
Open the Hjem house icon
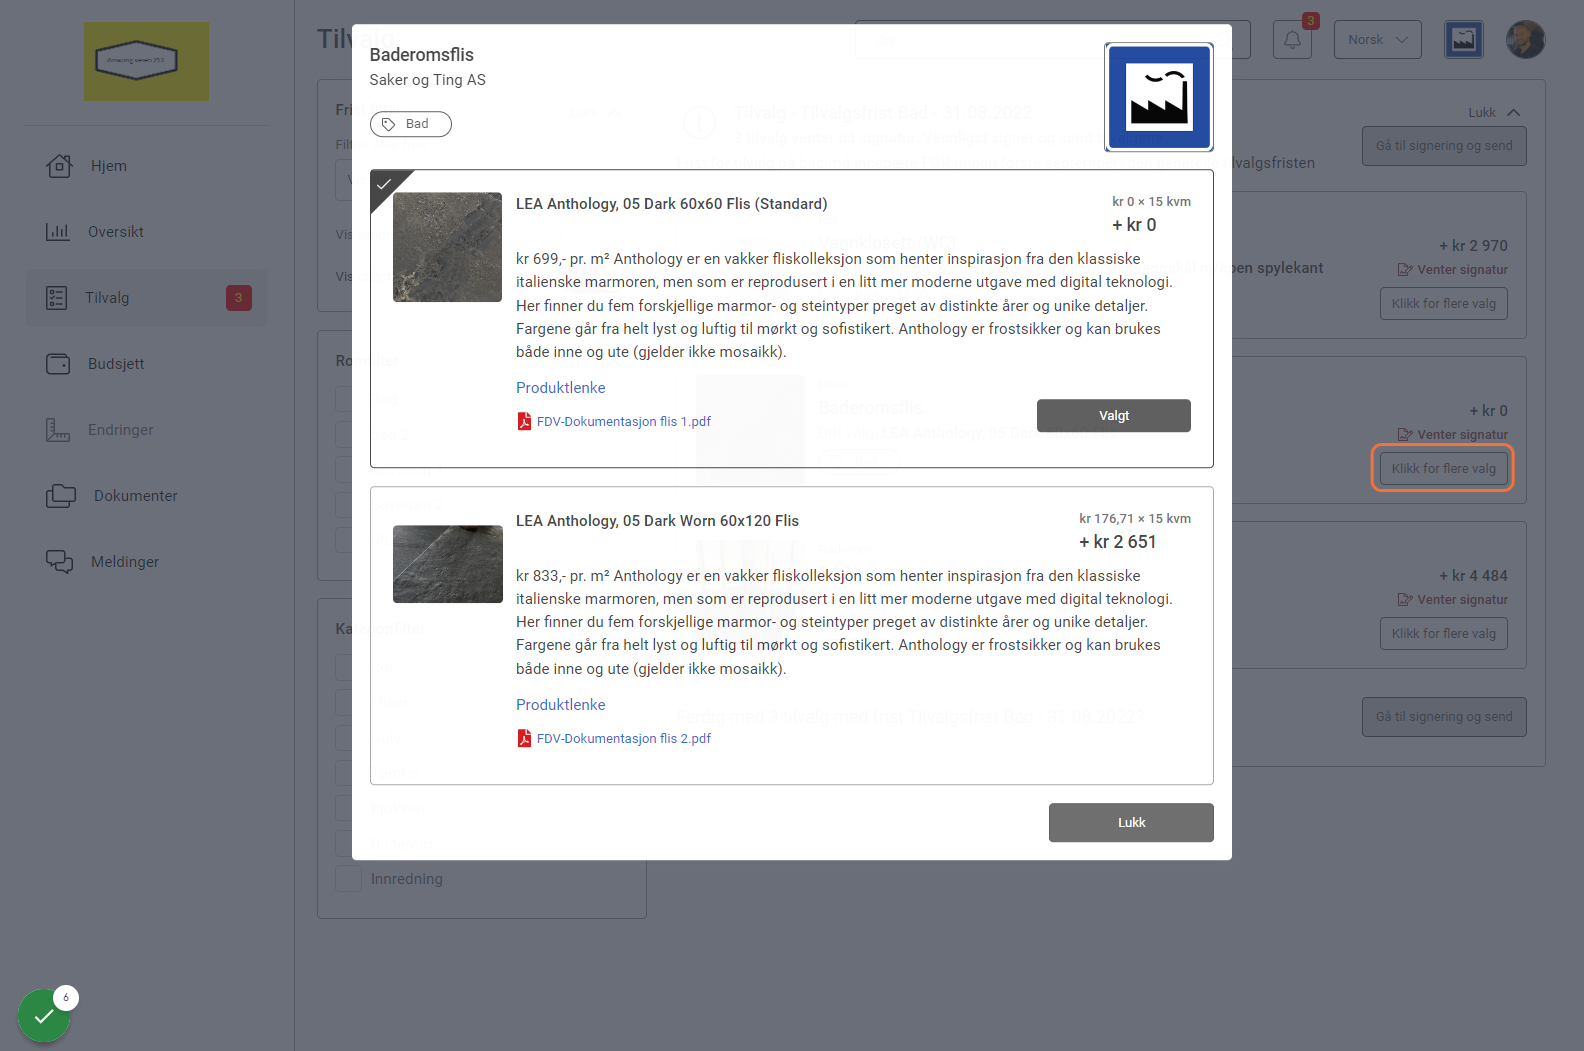59,166
